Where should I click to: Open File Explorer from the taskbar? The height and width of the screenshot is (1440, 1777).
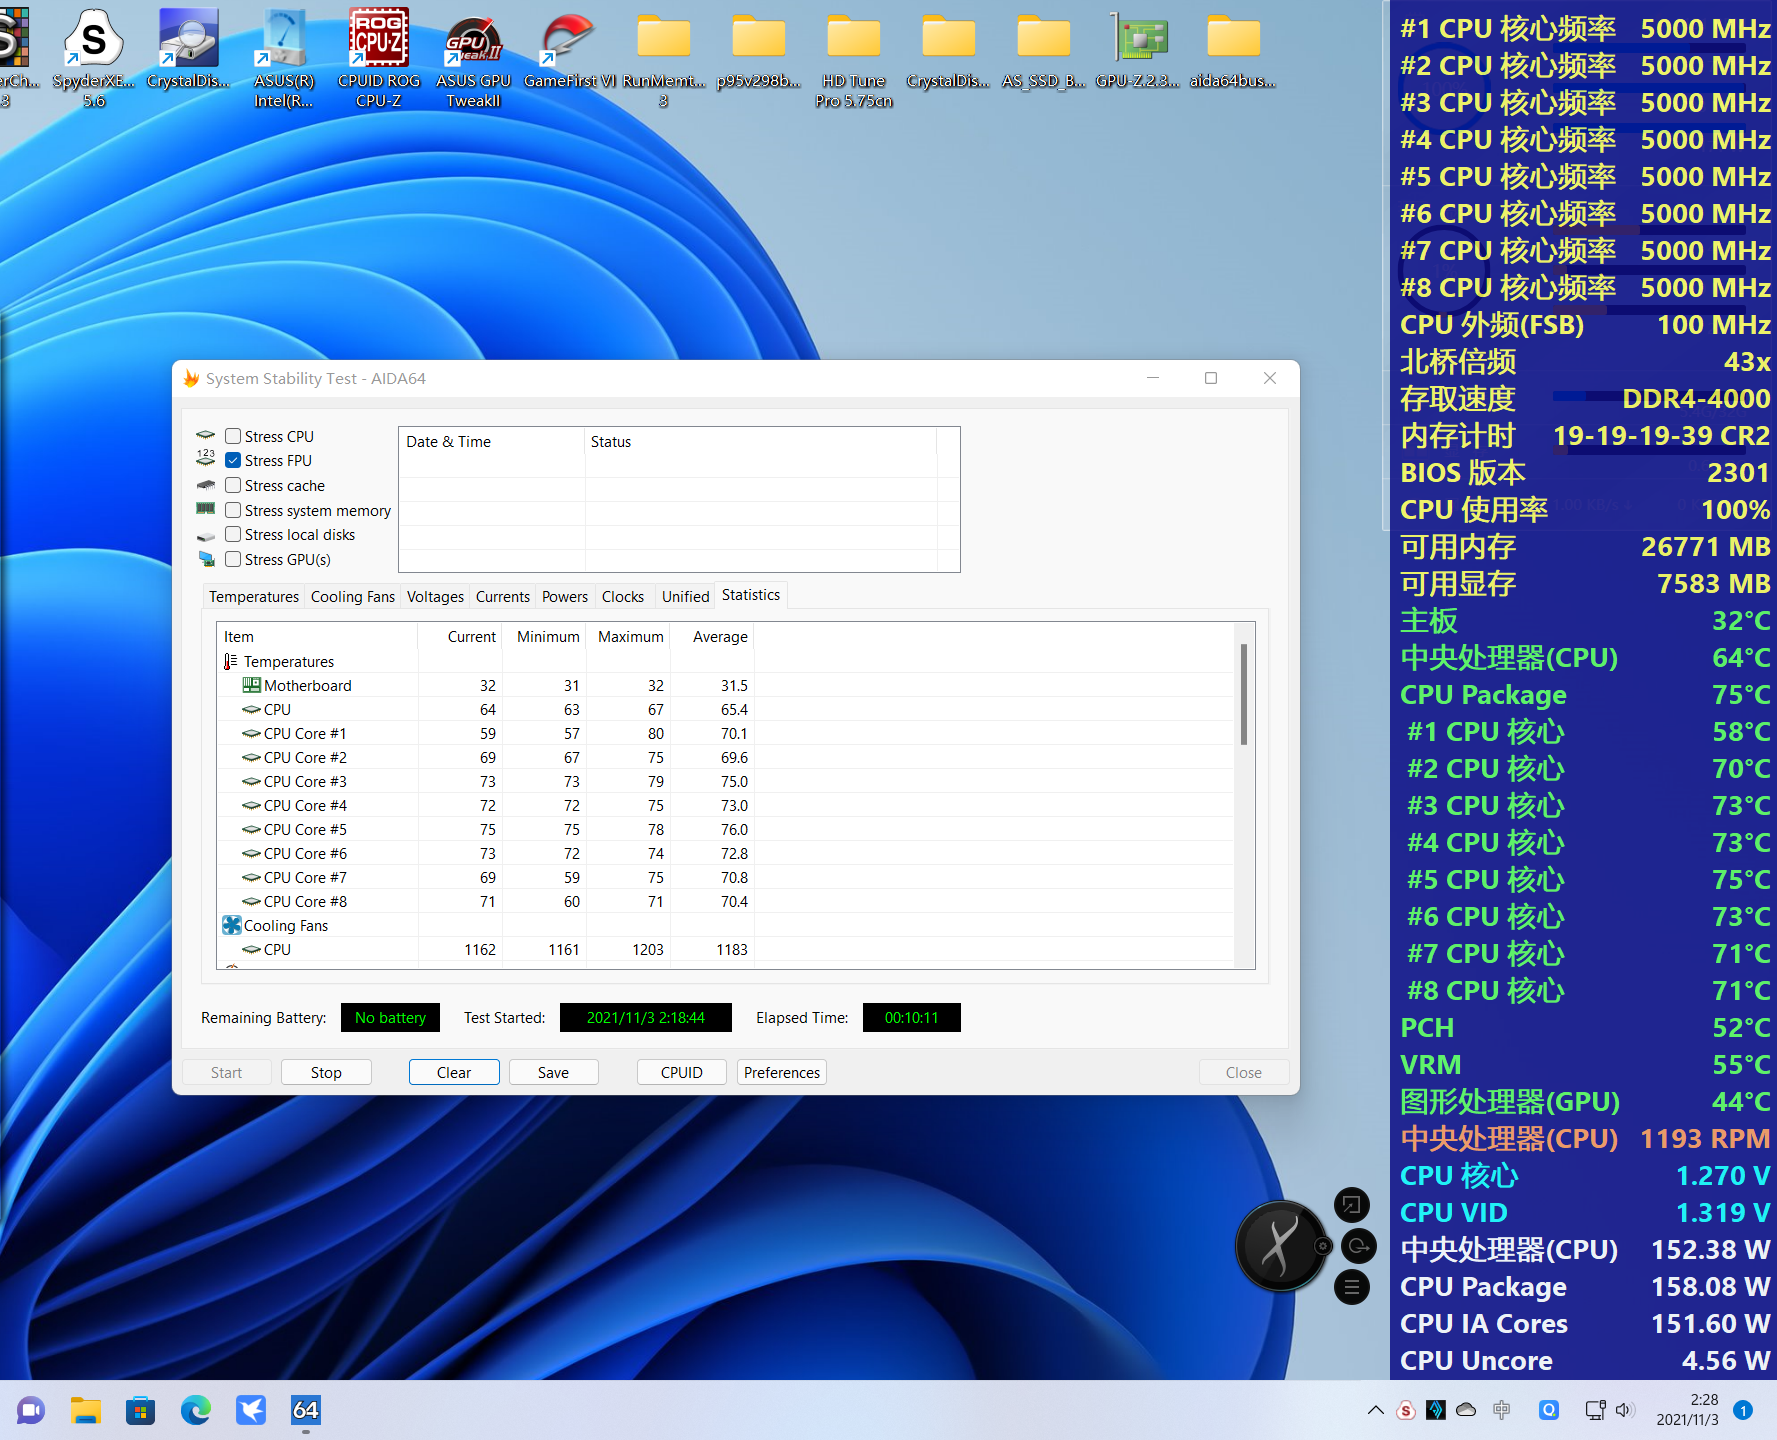(x=86, y=1410)
